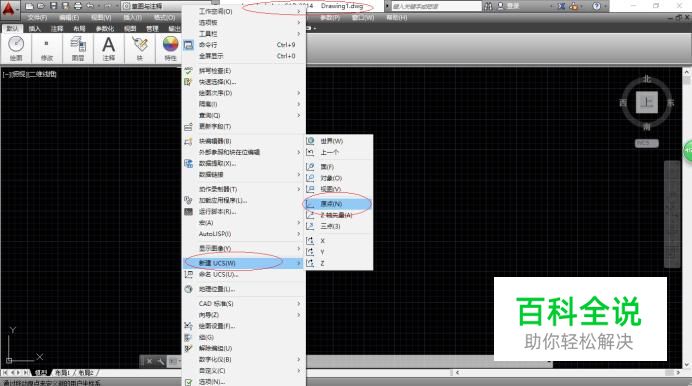The height and width of the screenshot is (386, 692).
Task: Choose 对象(O) in UCS submenu
Action: (339, 178)
